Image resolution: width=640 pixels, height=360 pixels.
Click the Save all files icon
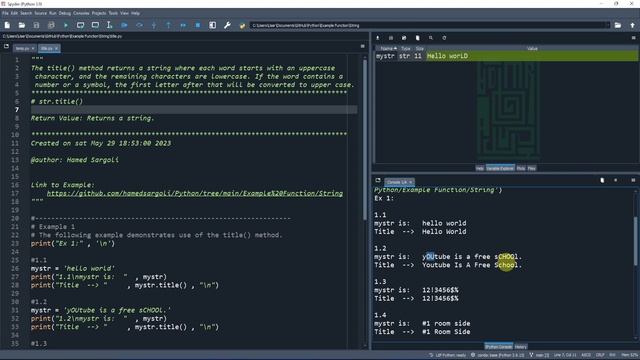pyautogui.click(x=51, y=25)
